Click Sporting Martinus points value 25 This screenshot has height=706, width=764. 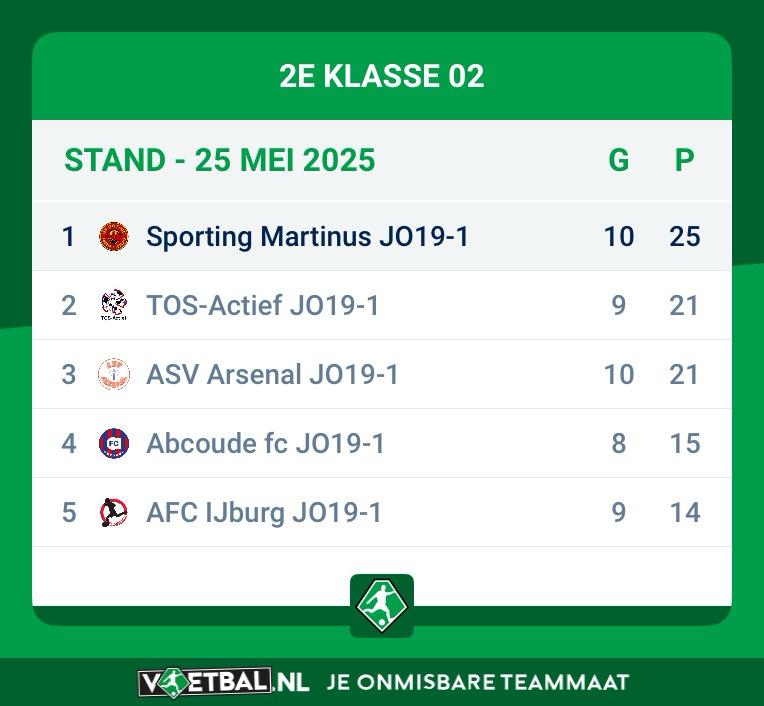[x=685, y=237]
